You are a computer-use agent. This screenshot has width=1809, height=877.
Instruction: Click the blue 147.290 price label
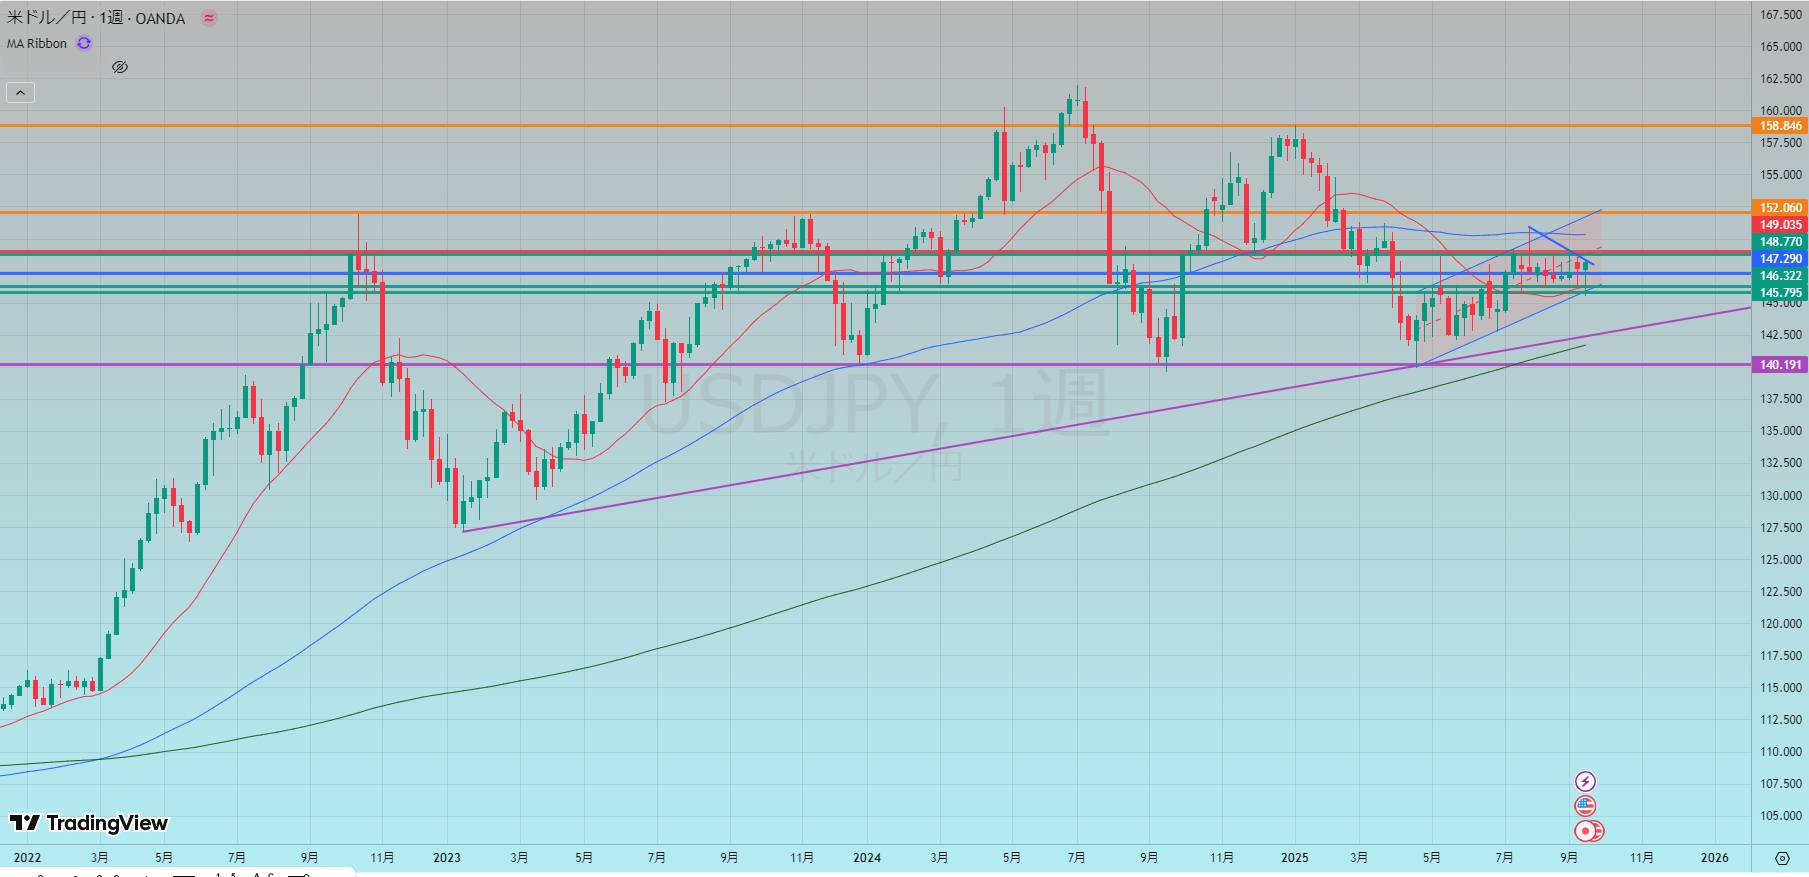pos(1780,259)
